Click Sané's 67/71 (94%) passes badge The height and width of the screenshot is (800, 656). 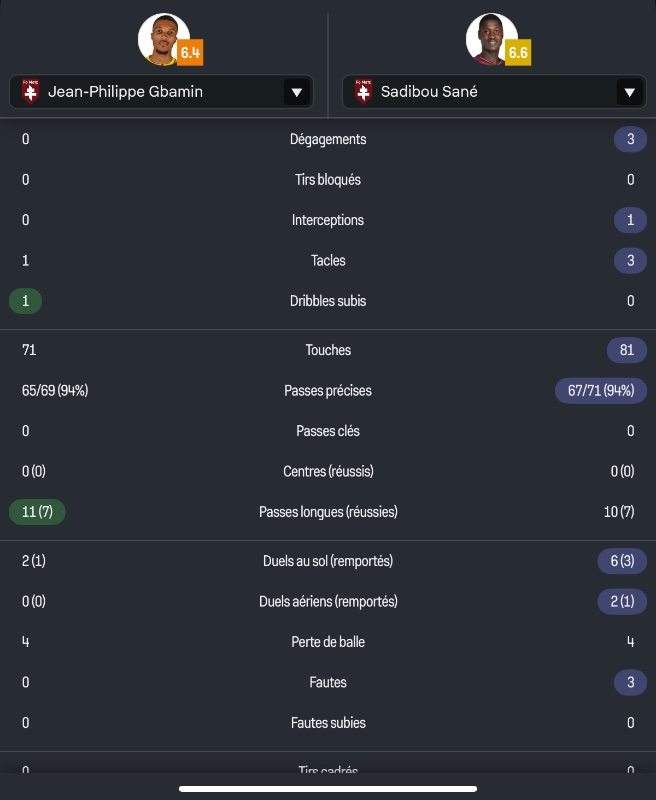[x=601, y=391]
